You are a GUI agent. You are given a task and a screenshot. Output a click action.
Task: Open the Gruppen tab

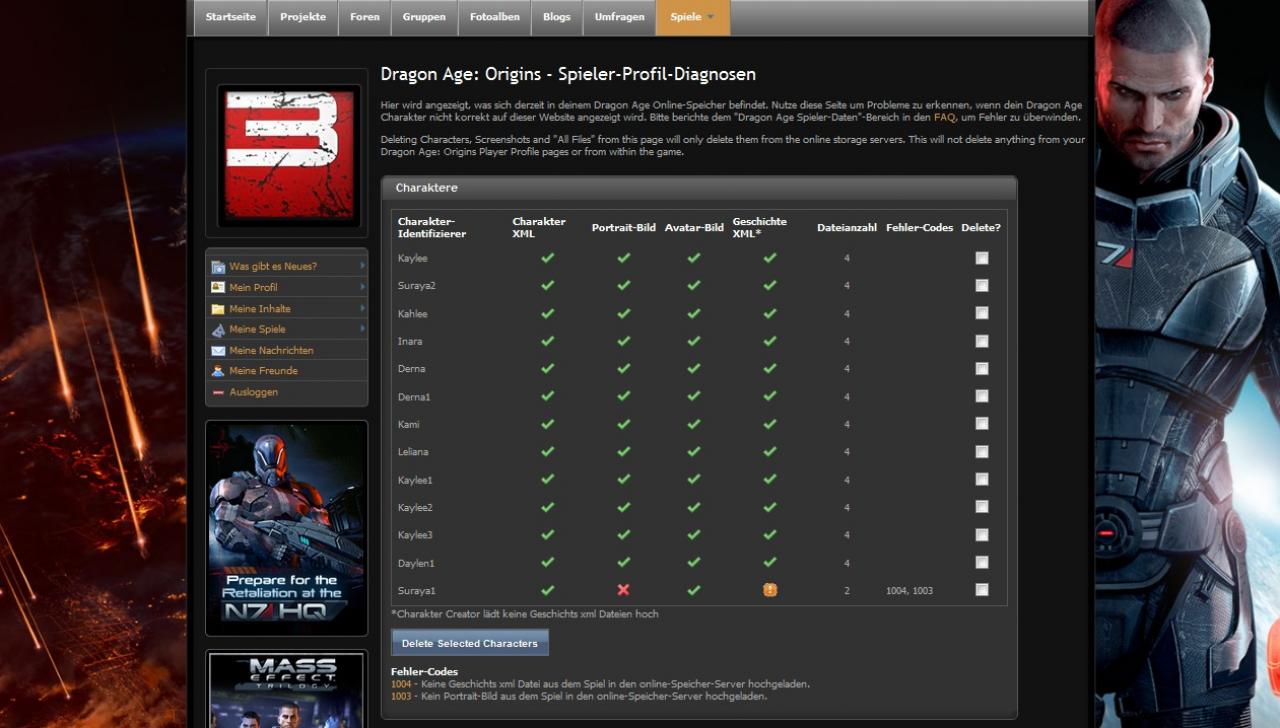(x=424, y=17)
